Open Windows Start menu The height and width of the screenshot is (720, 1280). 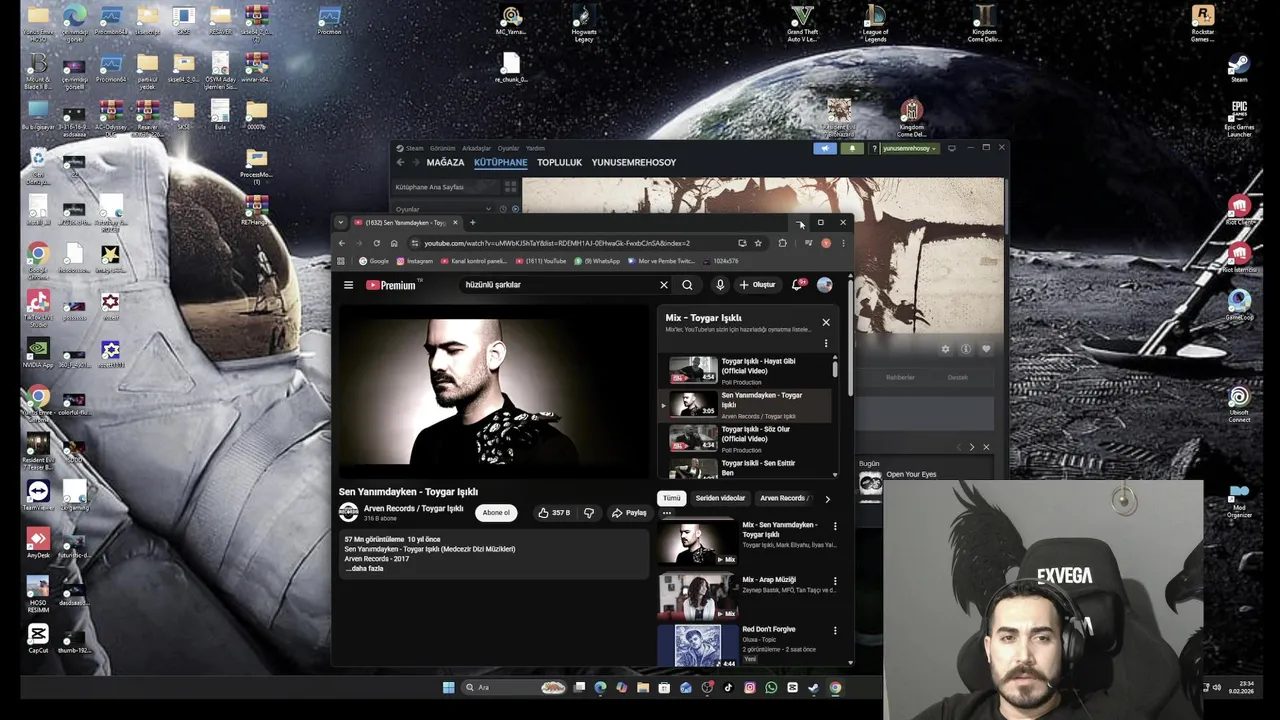coord(448,688)
